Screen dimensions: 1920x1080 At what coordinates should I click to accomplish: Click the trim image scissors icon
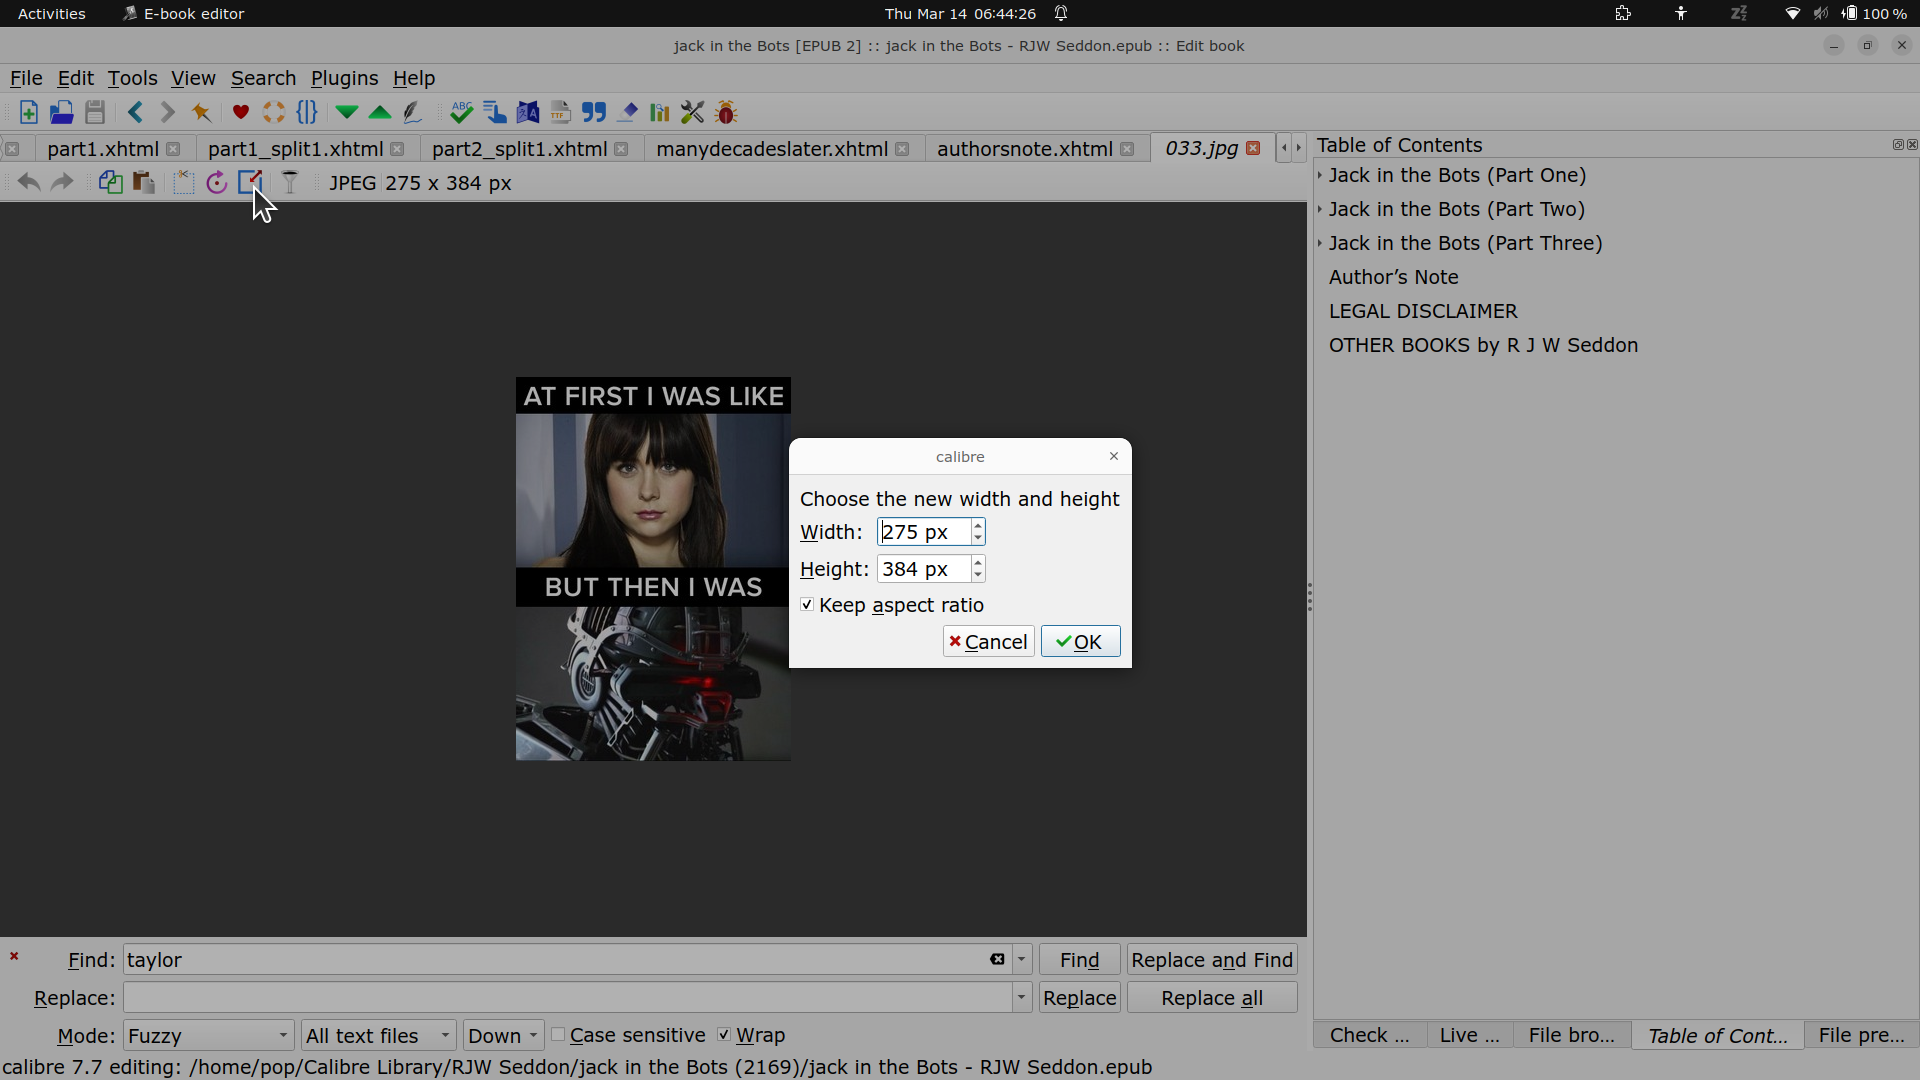(x=183, y=183)
